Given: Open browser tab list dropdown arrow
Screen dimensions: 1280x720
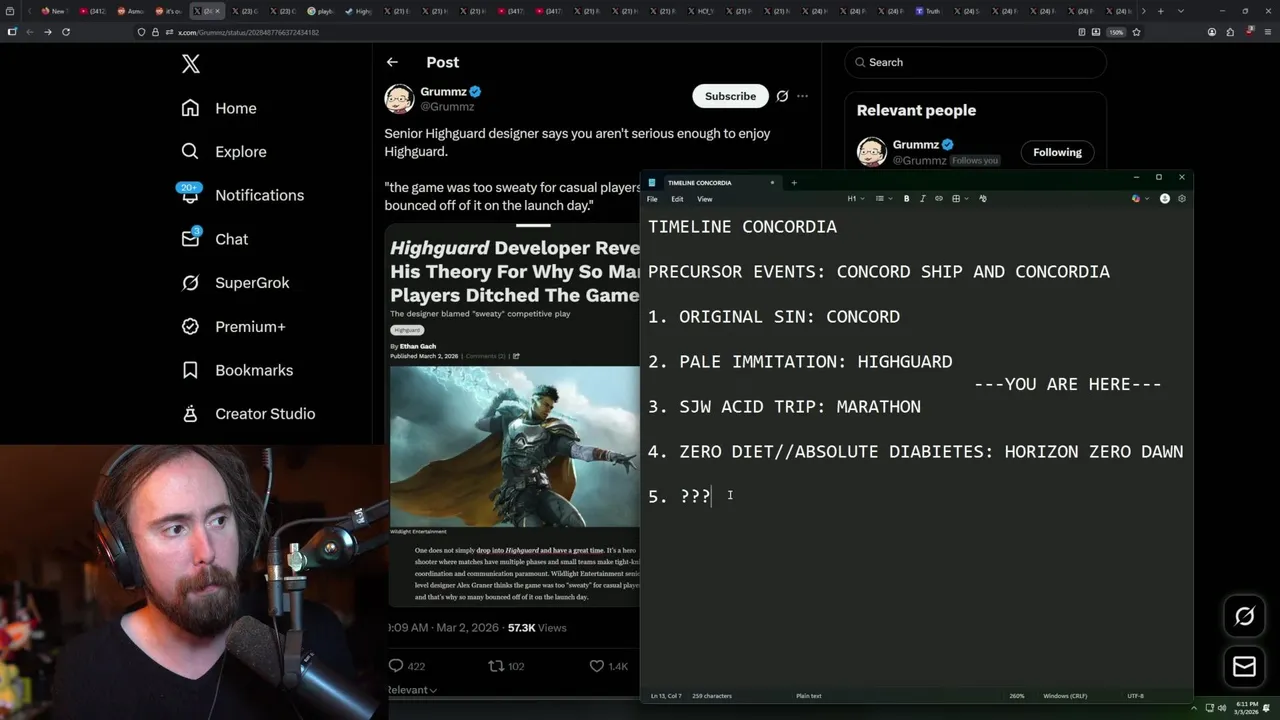Looking at the screenshot, I should click(1183, 11).
